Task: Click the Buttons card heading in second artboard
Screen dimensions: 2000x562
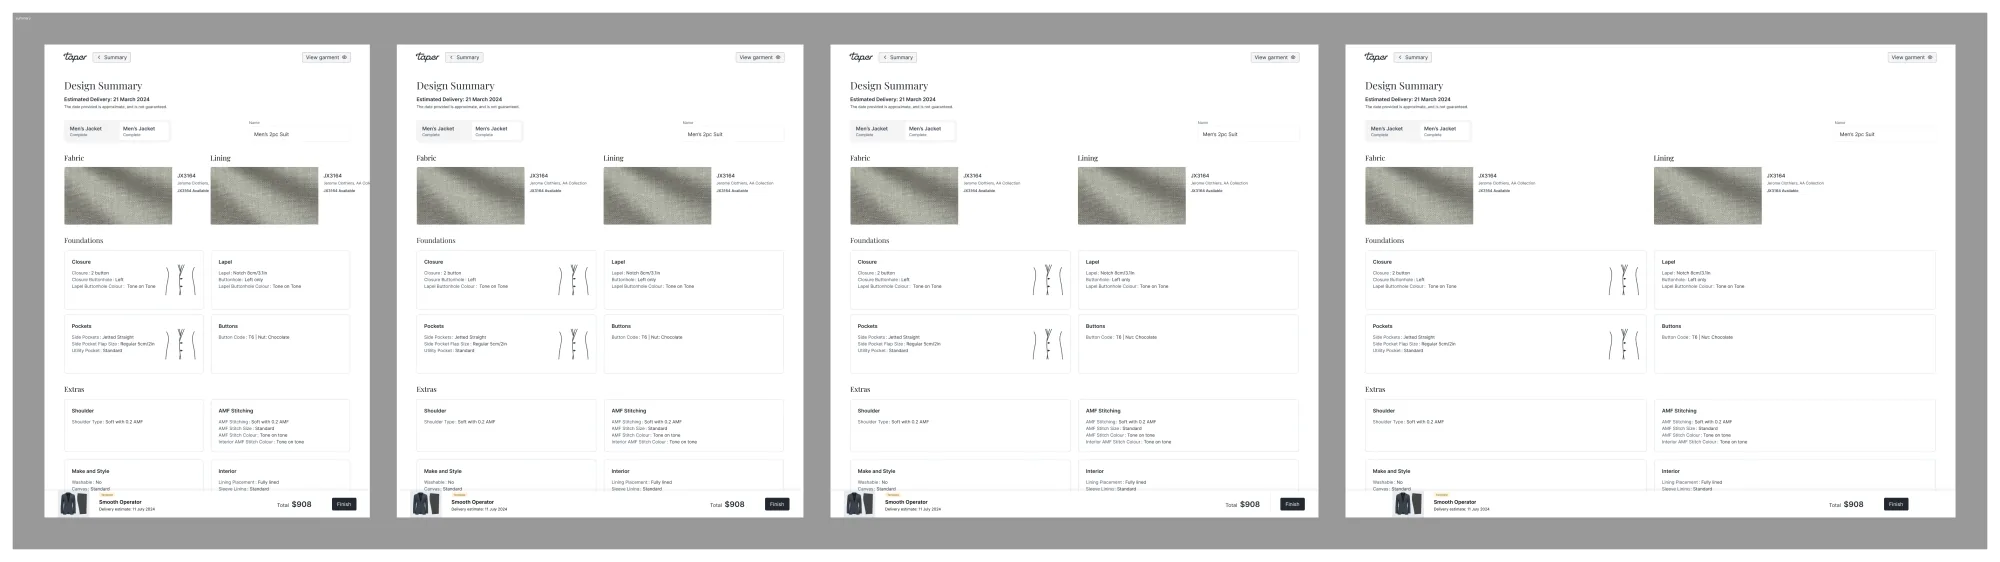Action: (x=621, y=326)
